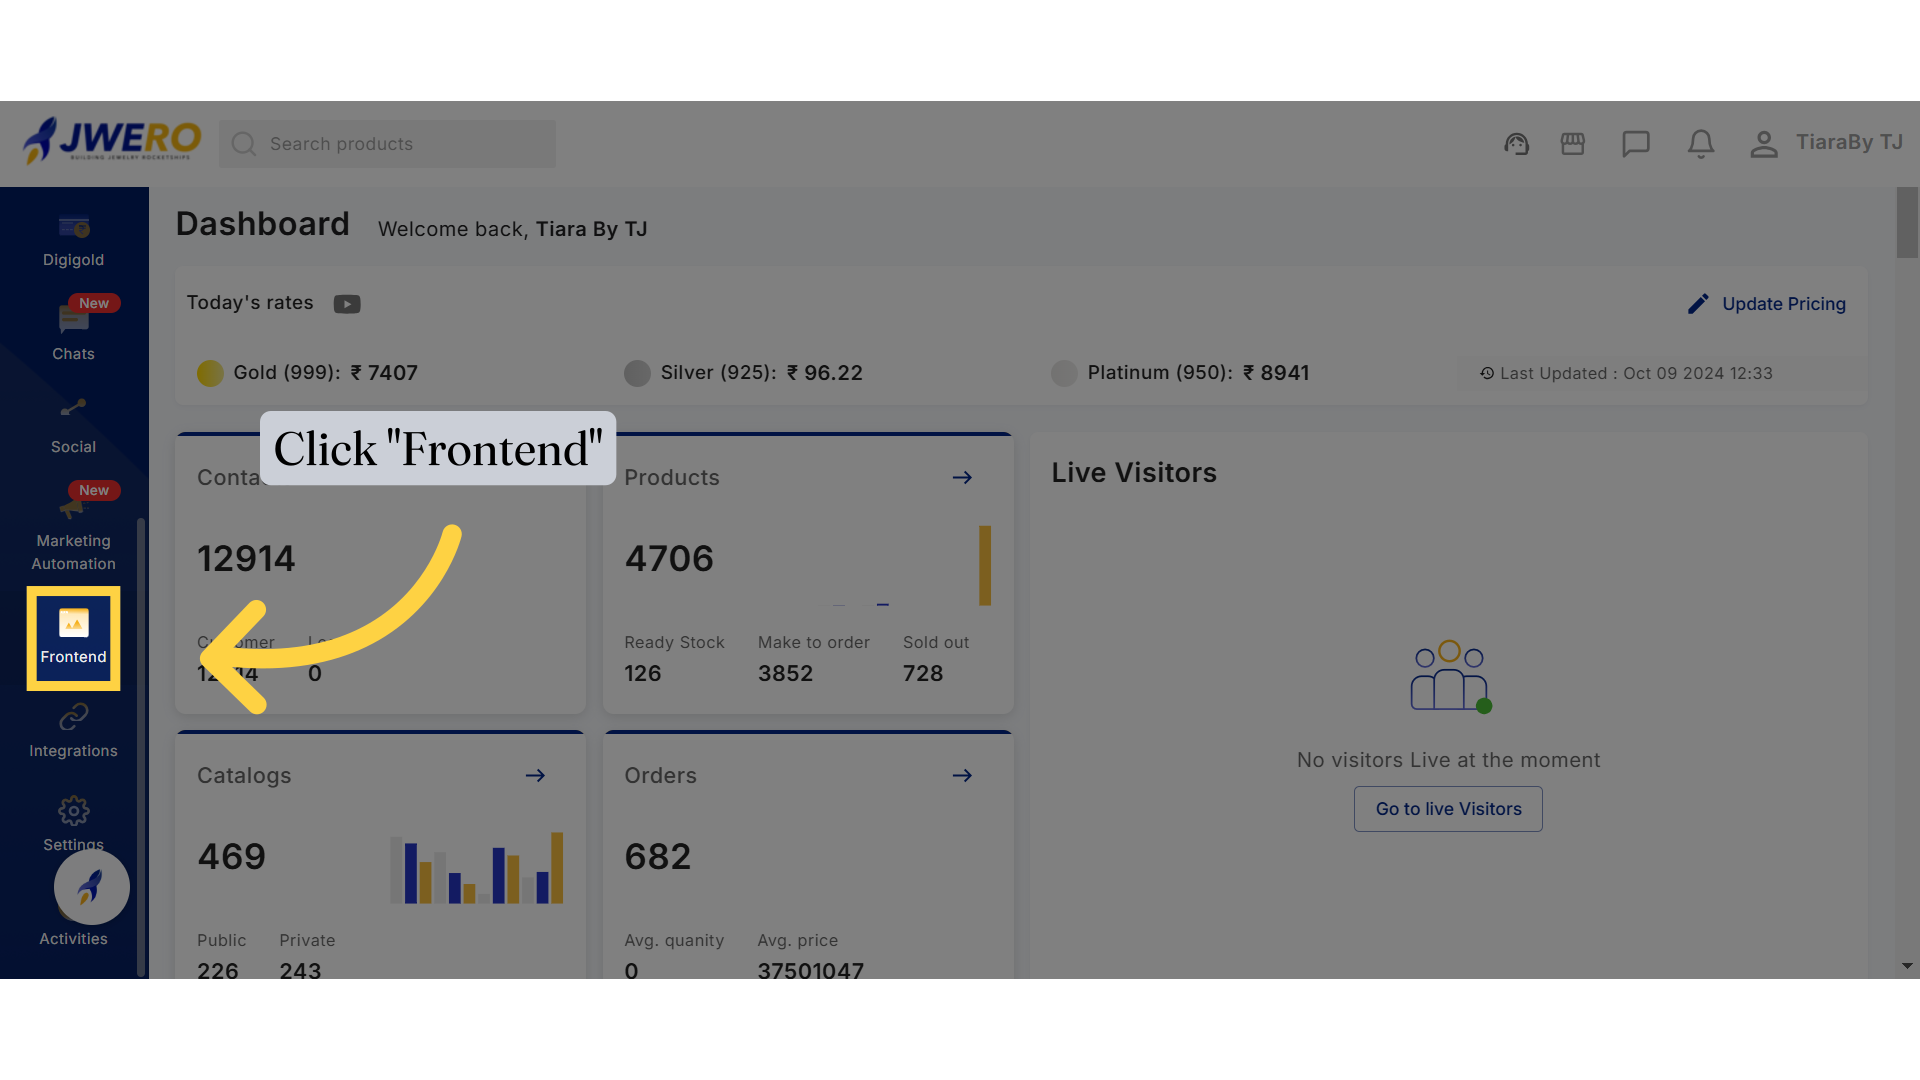Click the Products card title

[x=672, y=478]
